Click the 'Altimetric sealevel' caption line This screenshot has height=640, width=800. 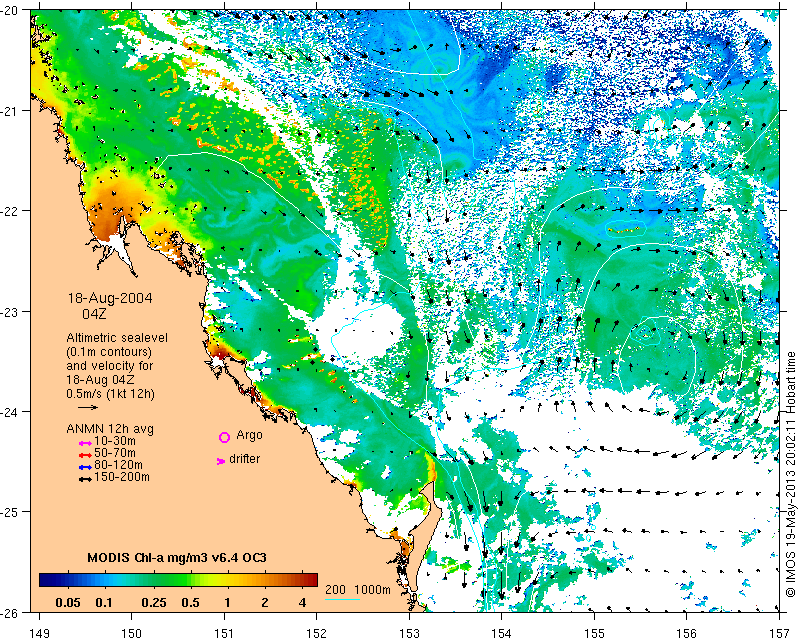tap(117, 338)
